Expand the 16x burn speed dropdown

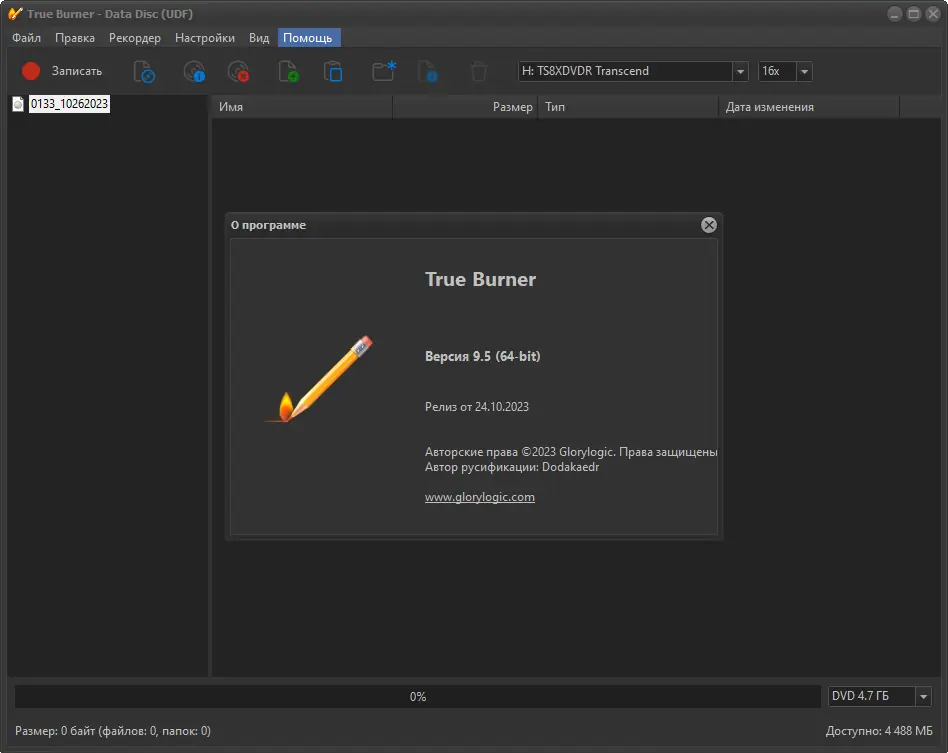pos(804,71)
